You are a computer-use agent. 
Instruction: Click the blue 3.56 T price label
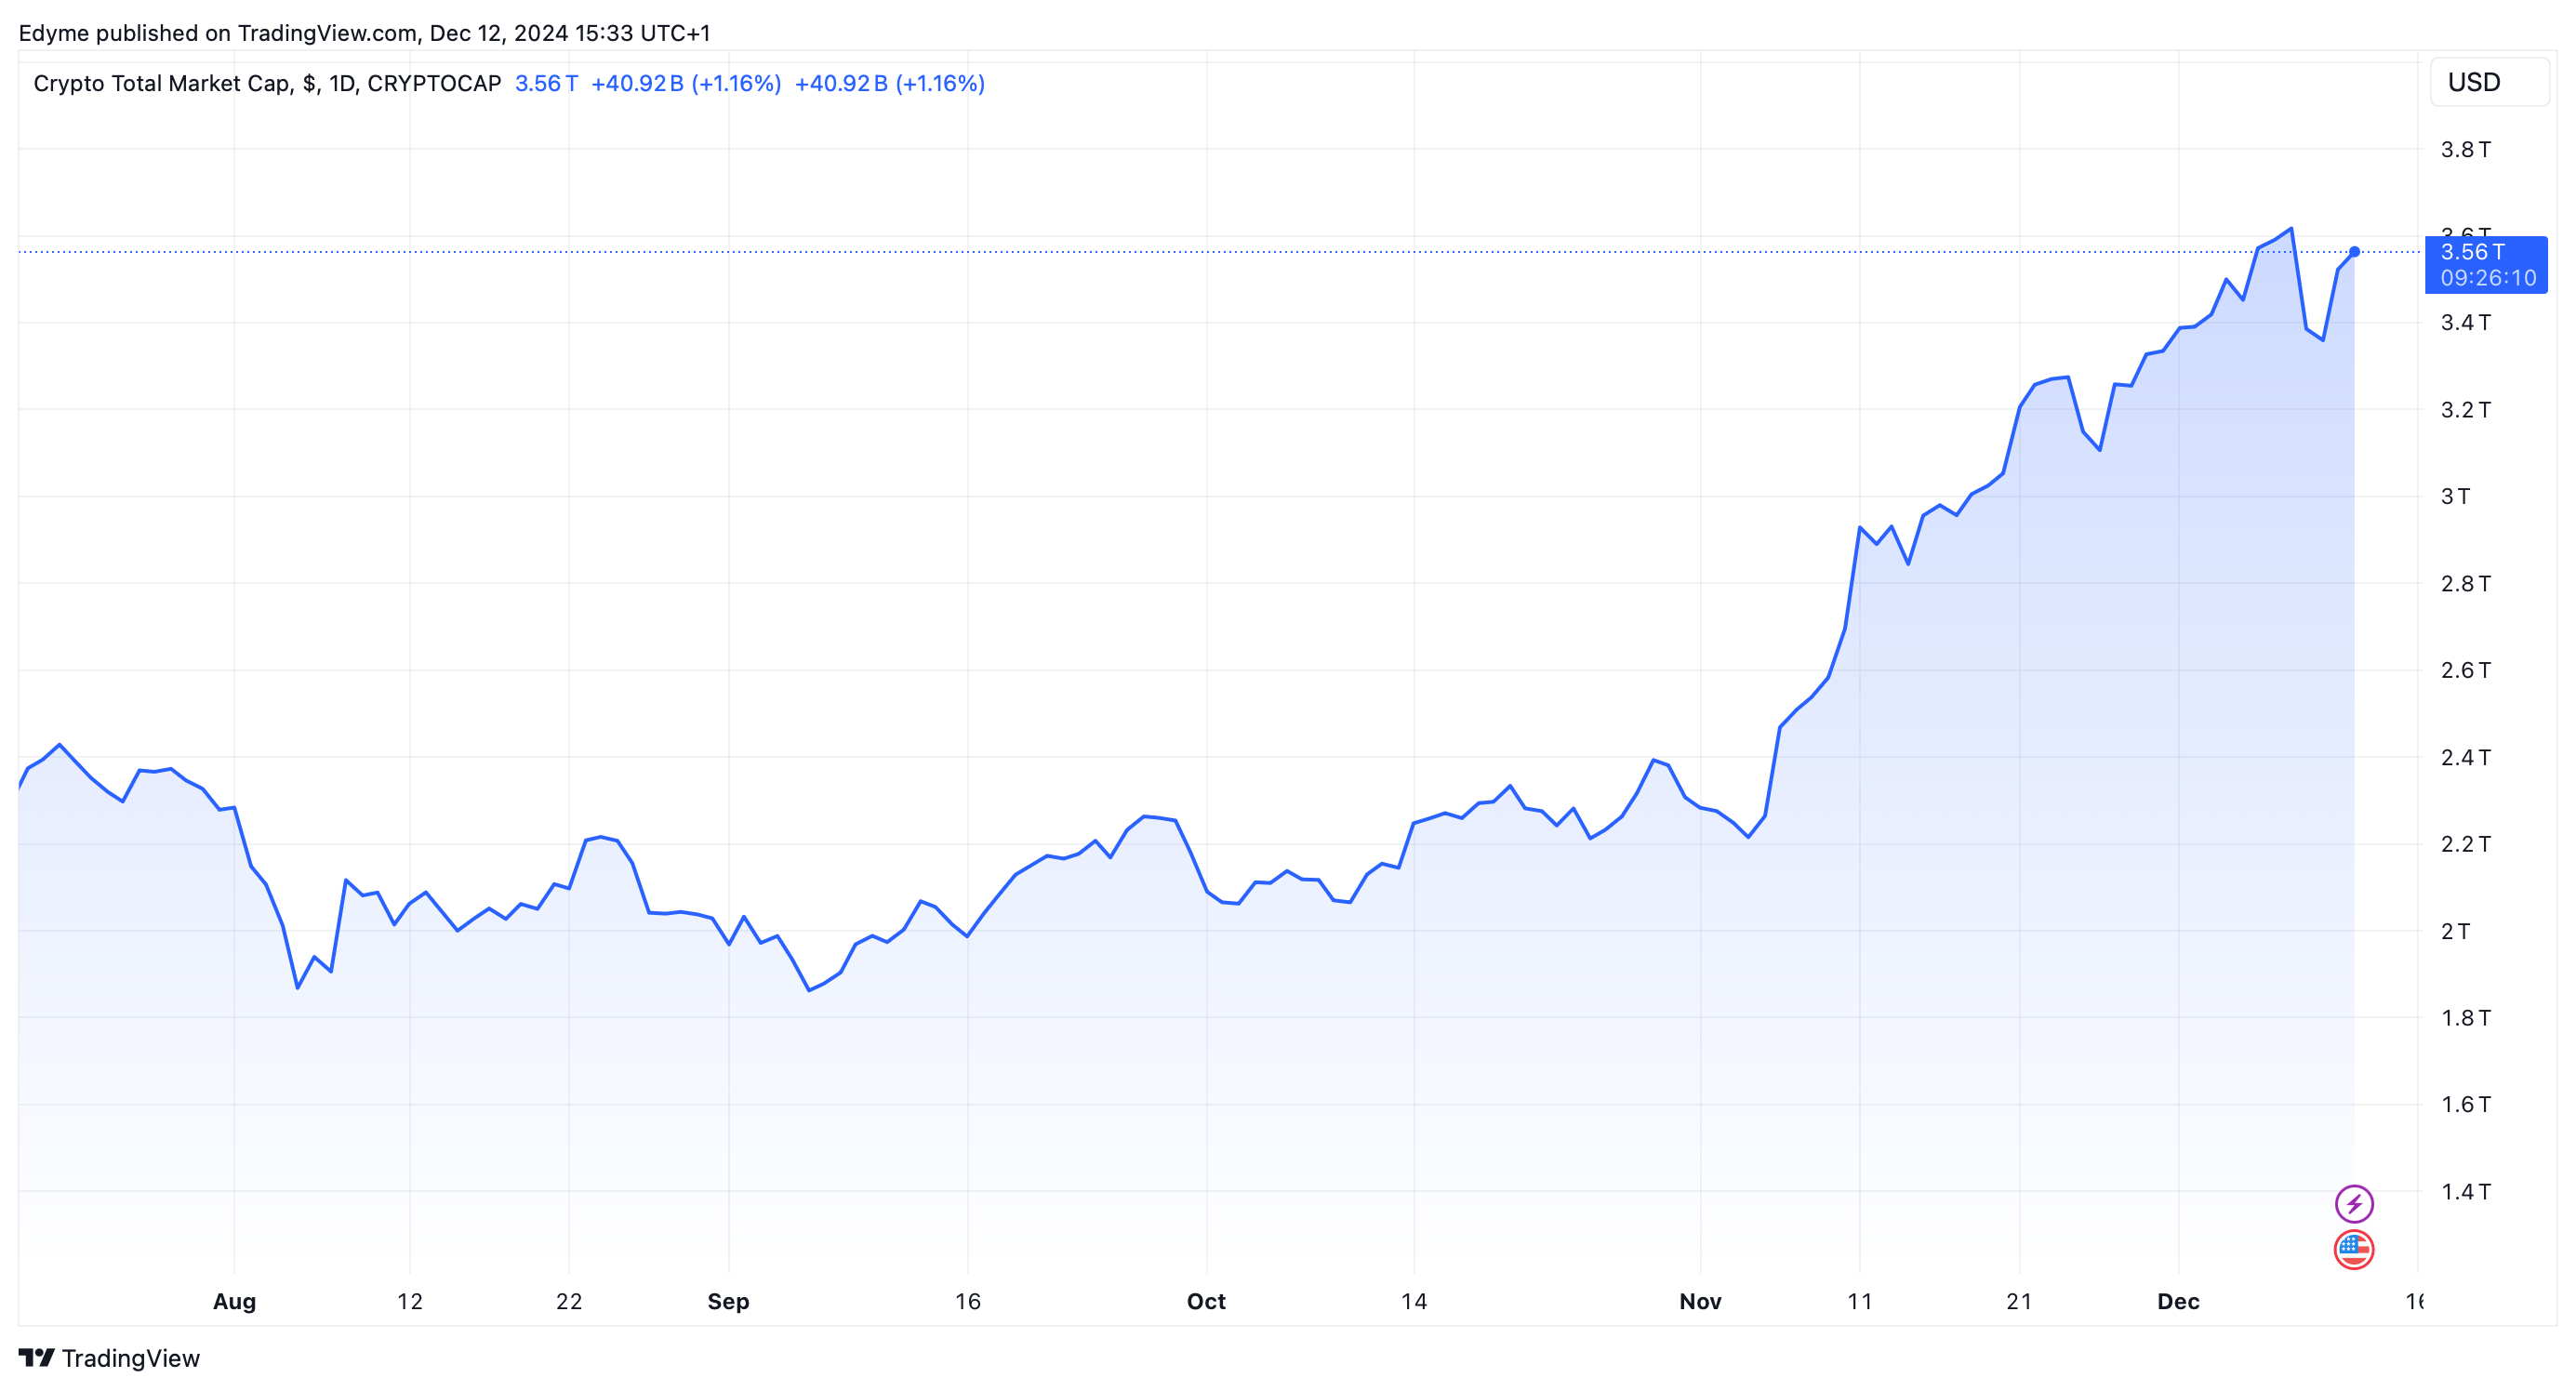[x=2472, y=252]
